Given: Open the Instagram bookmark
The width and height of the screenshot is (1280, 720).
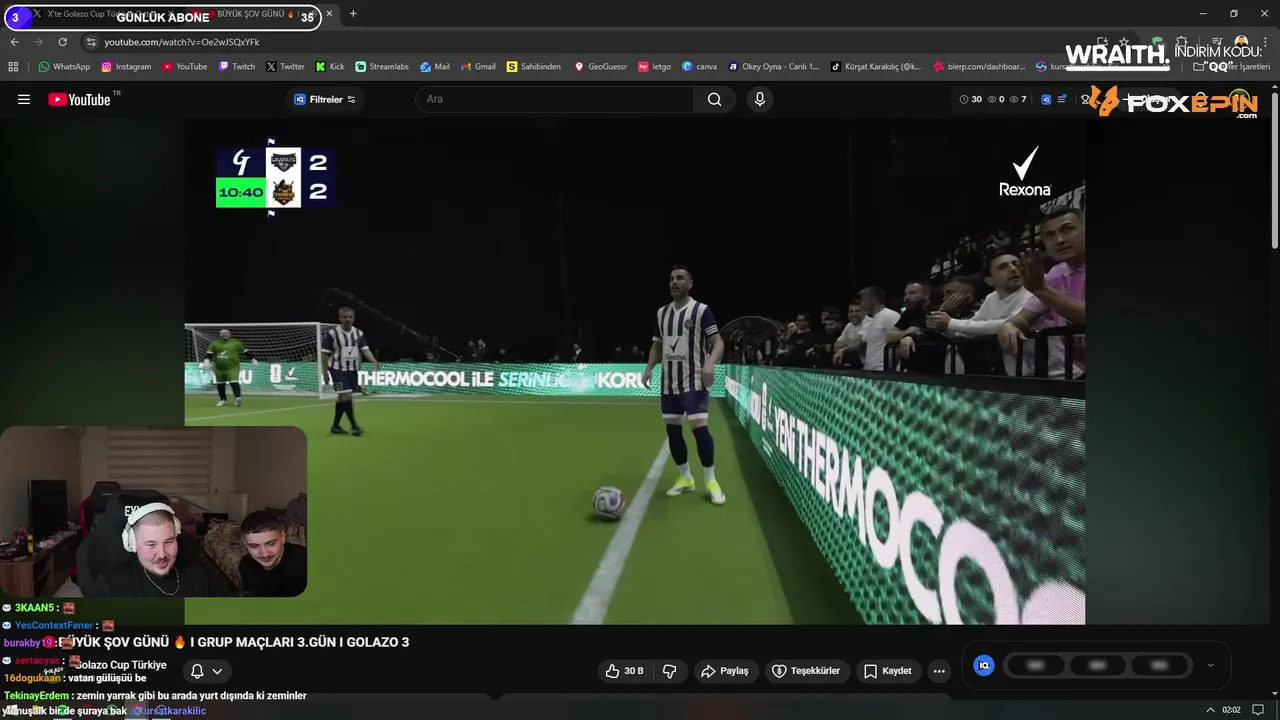Looking at the screenshot, I should pyautogui.click(x=126, y=67).
